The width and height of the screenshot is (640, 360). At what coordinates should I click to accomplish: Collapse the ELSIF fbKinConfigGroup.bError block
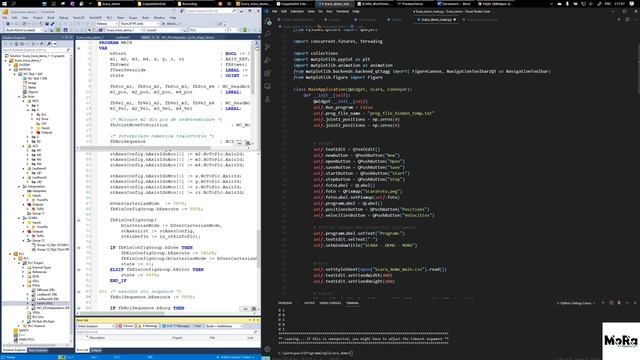pos(79,270)
